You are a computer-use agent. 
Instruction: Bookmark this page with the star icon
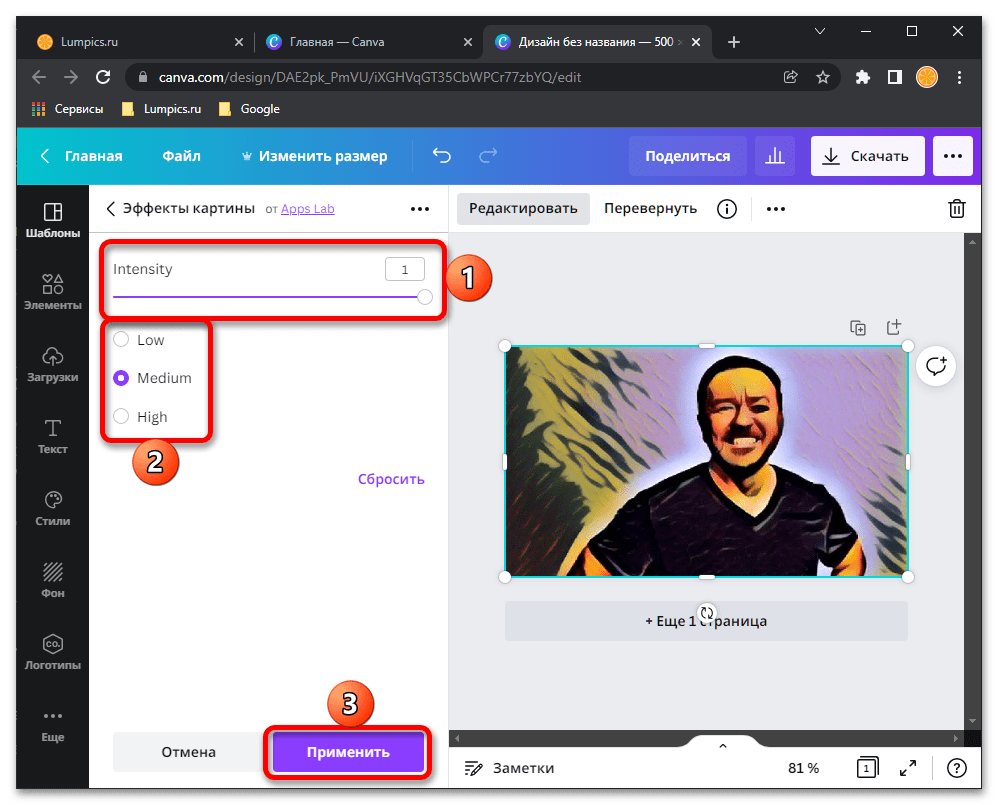click(x=823, y=78)
